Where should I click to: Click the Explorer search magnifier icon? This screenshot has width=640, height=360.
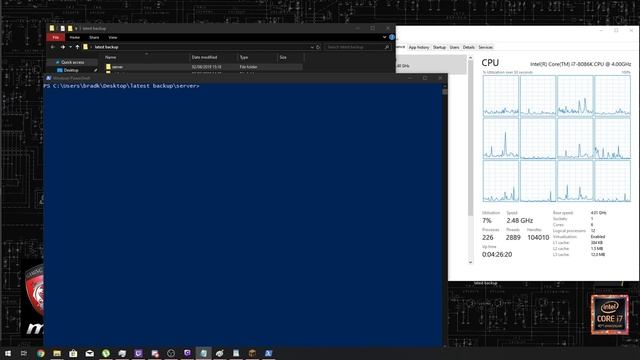tap(387, 47)
